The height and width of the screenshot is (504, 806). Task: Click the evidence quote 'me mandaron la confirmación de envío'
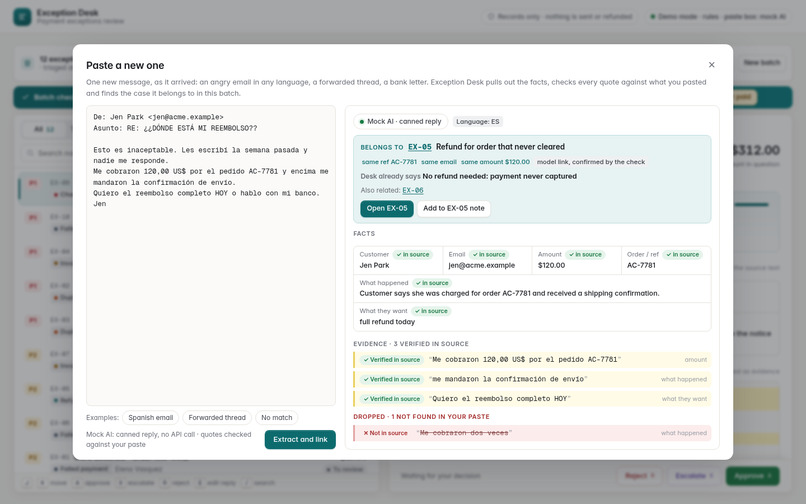508,380
